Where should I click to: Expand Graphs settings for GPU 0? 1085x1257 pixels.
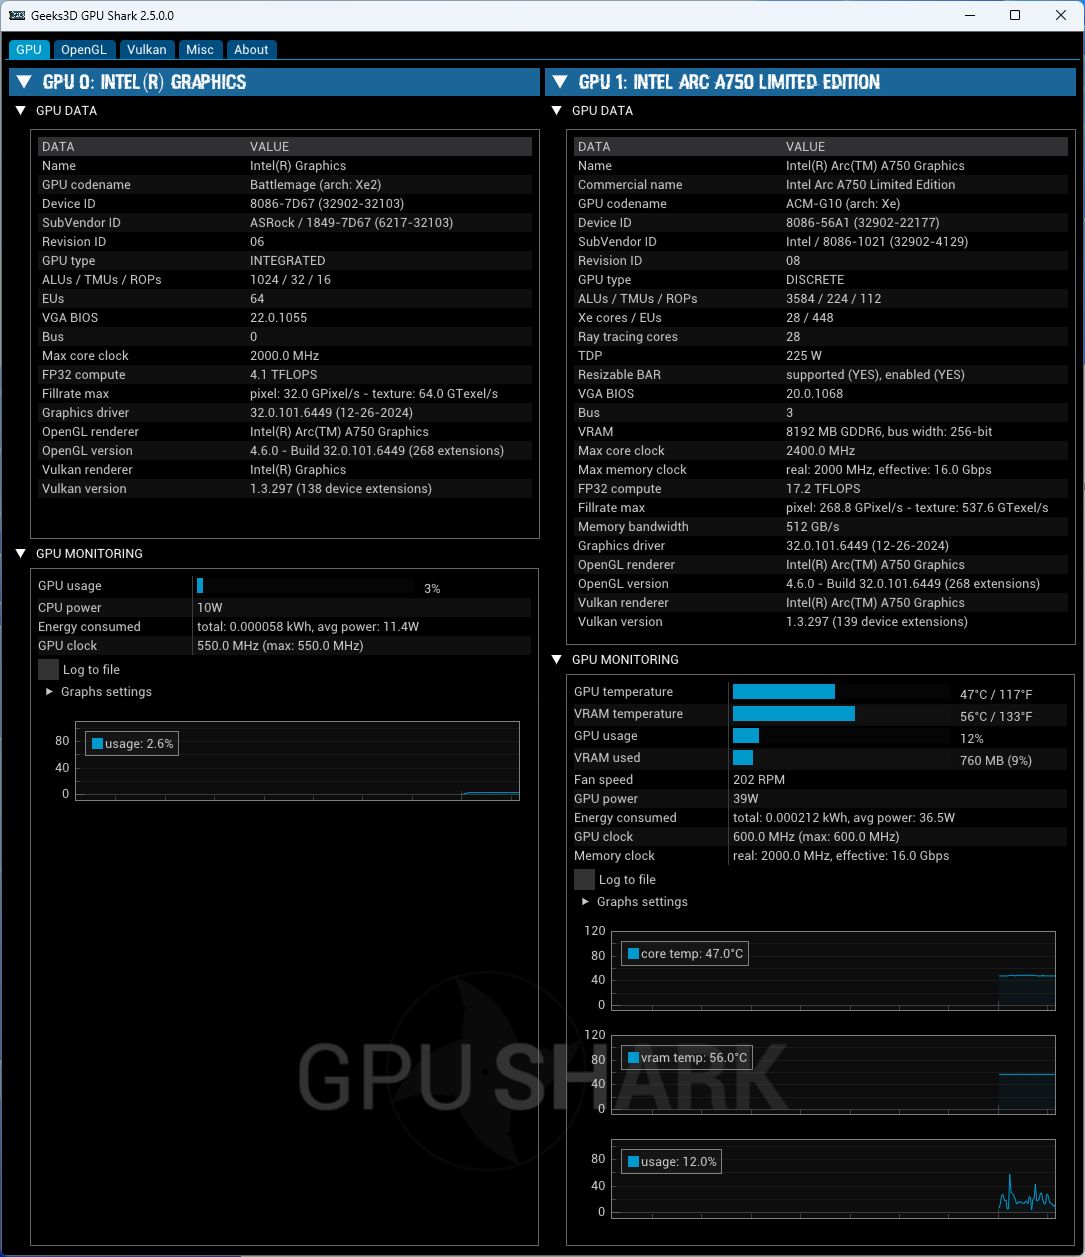(51, 692)
